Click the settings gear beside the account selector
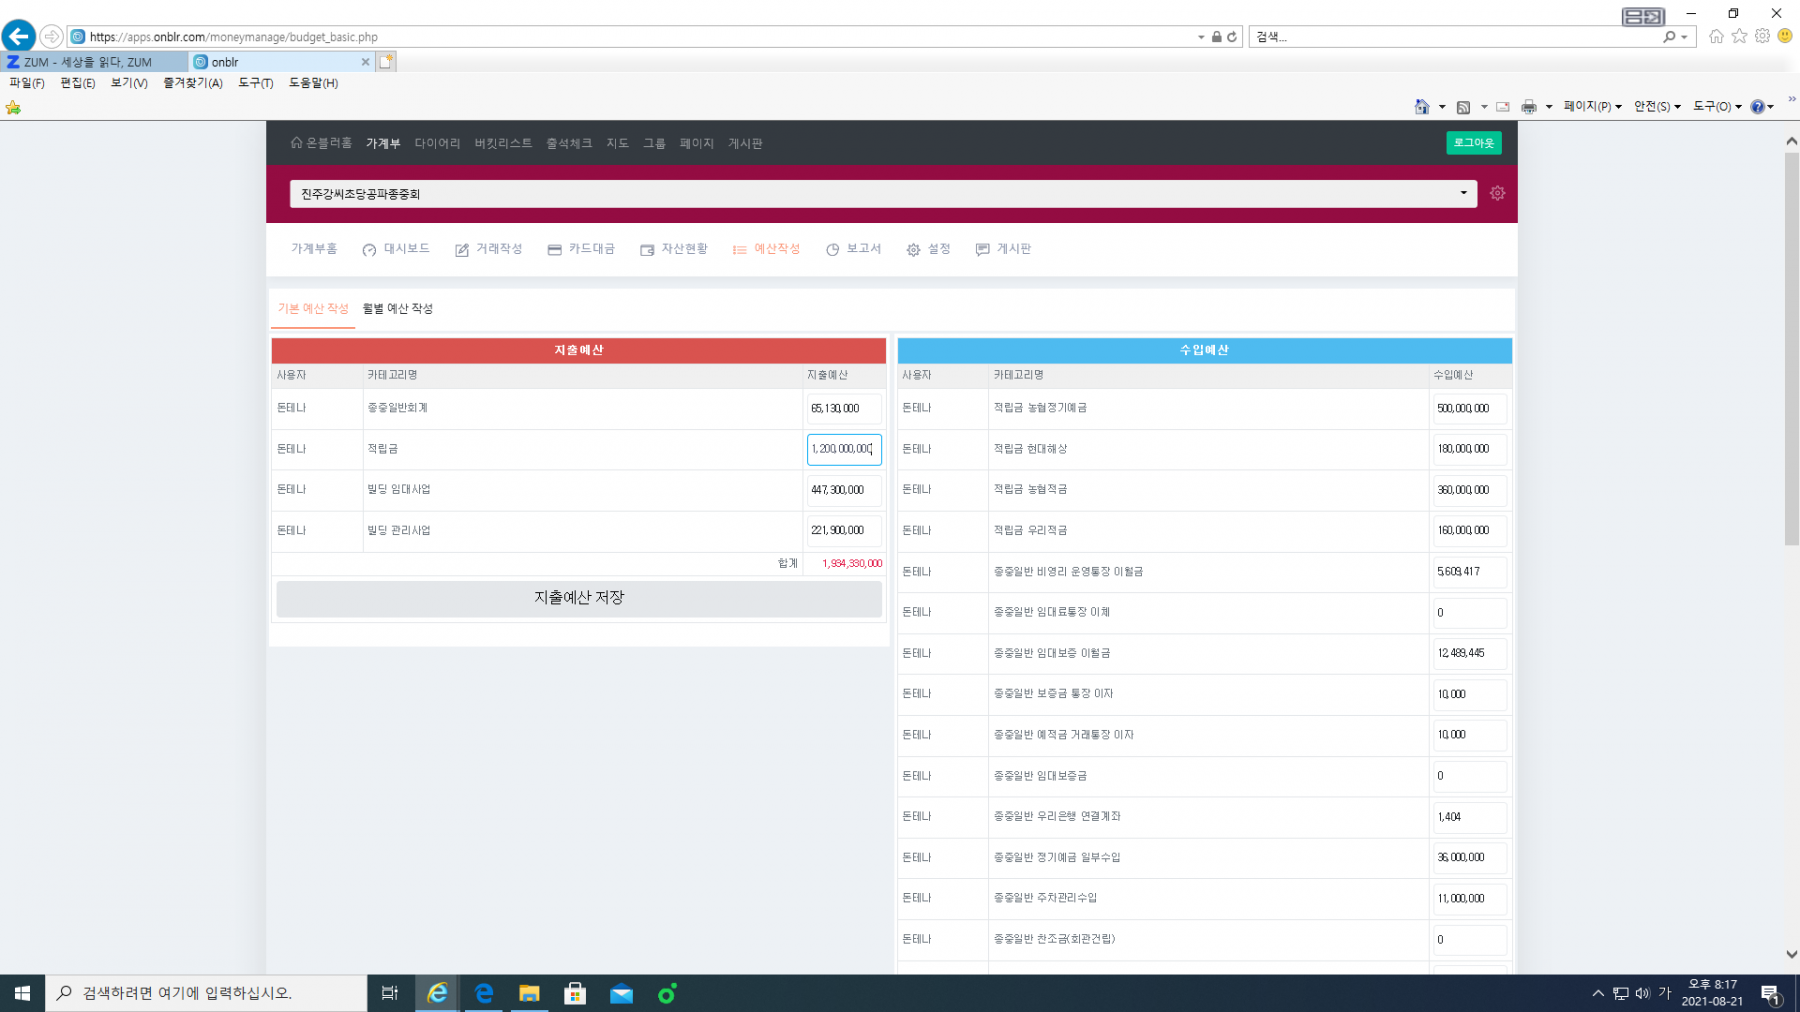 tap(1497, 193)
